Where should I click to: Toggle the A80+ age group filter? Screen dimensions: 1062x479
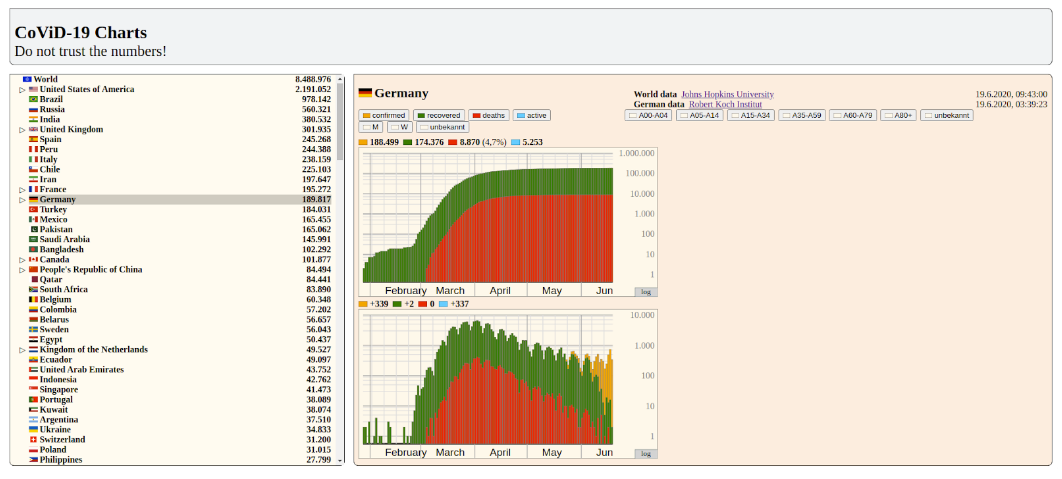(x=899, y=116)
